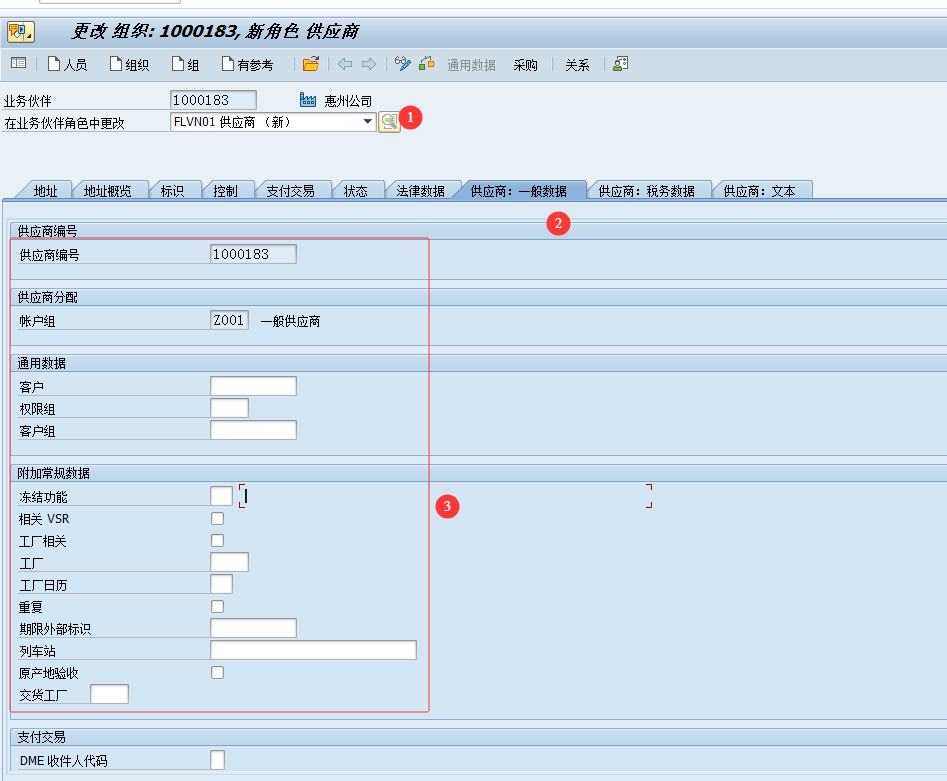Screen dimensions: 947x781
Task: Click the locator panel toggle icon
Action: (18, 64)
